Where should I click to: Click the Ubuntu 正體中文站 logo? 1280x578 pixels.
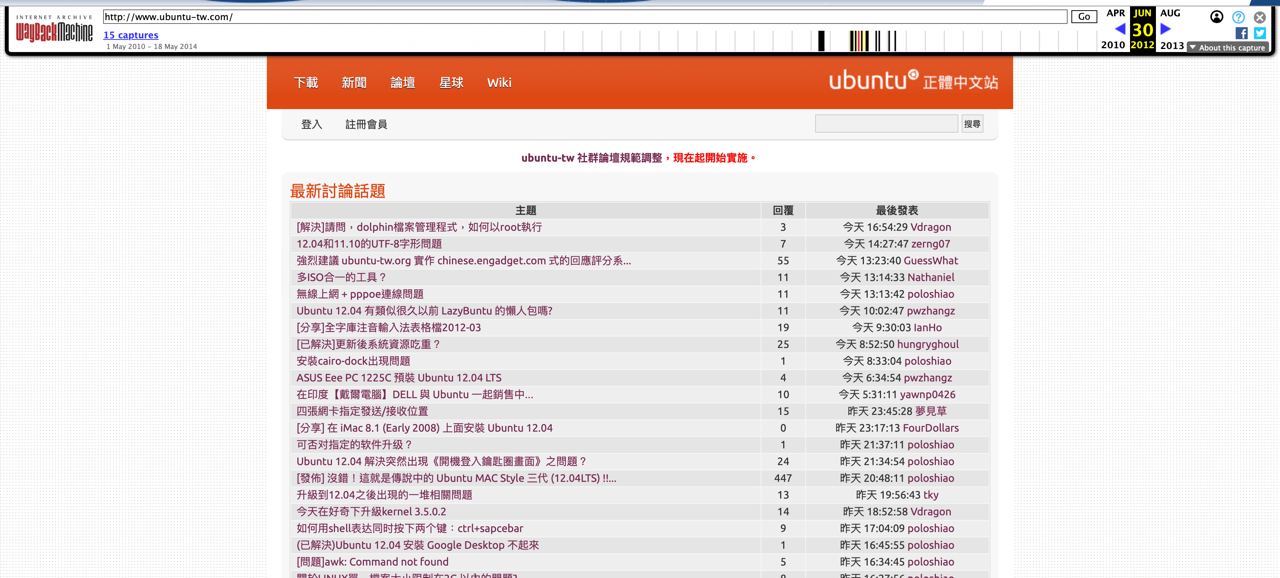point(912,81)
